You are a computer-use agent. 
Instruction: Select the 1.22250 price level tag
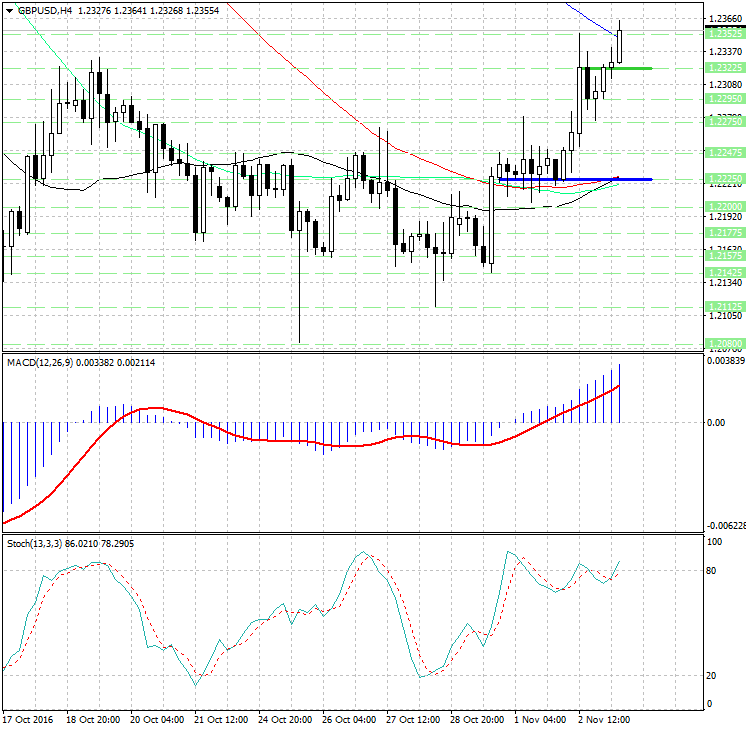point(723,179)
